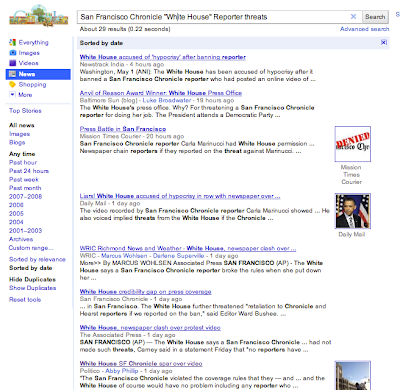The image size is (400, 390).
Task: Filter by Images under All news
Action: point(19,134)
